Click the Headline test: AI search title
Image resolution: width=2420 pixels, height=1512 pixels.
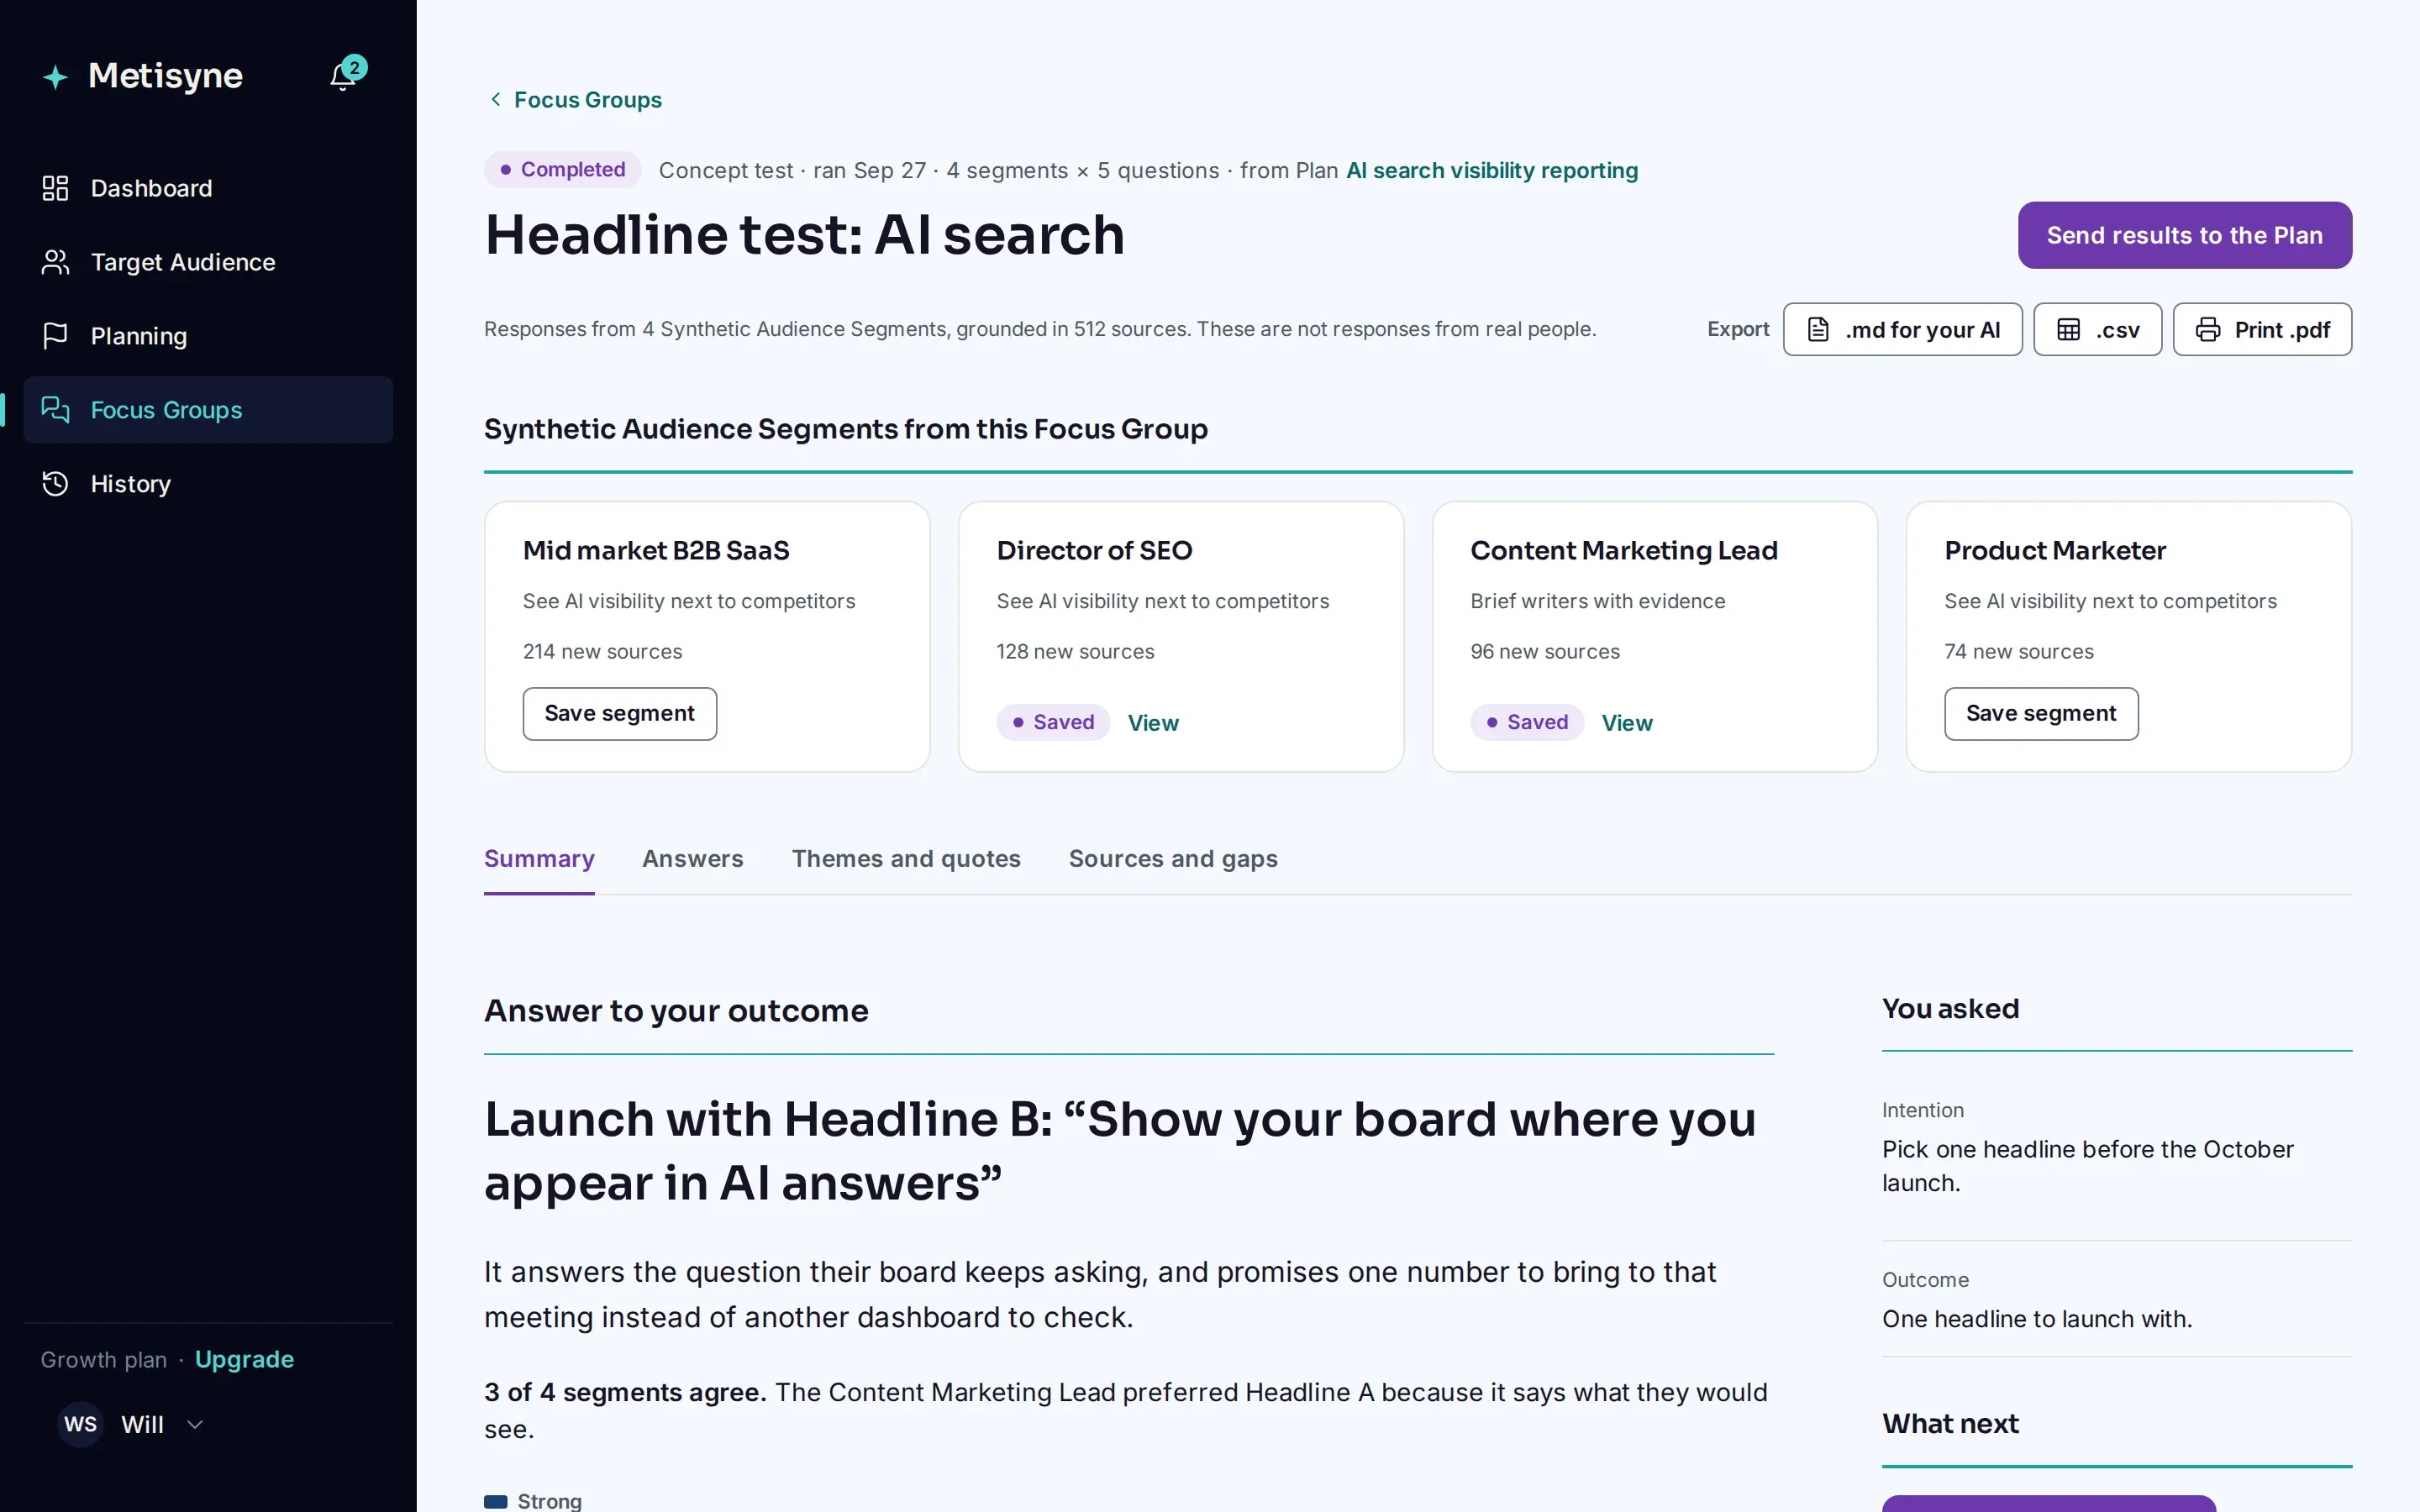click(805, 235)
